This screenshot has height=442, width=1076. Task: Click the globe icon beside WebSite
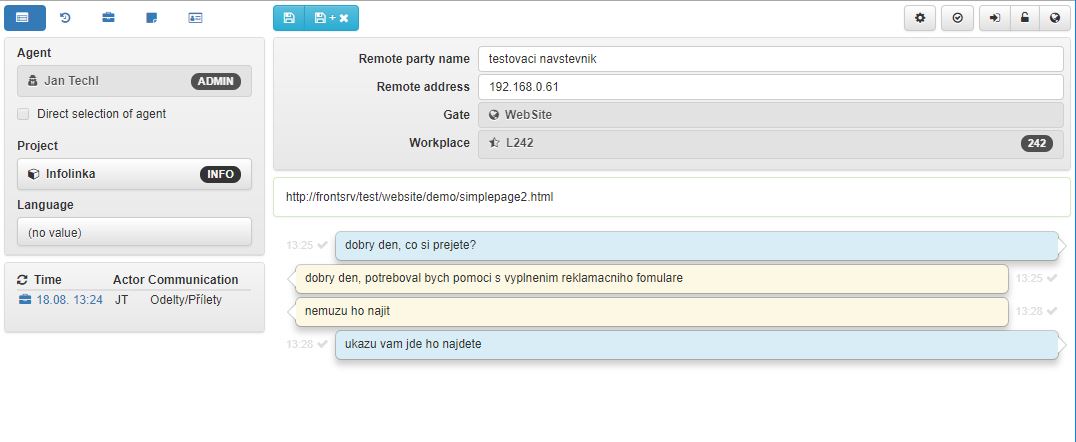click(x=494, y=115)
